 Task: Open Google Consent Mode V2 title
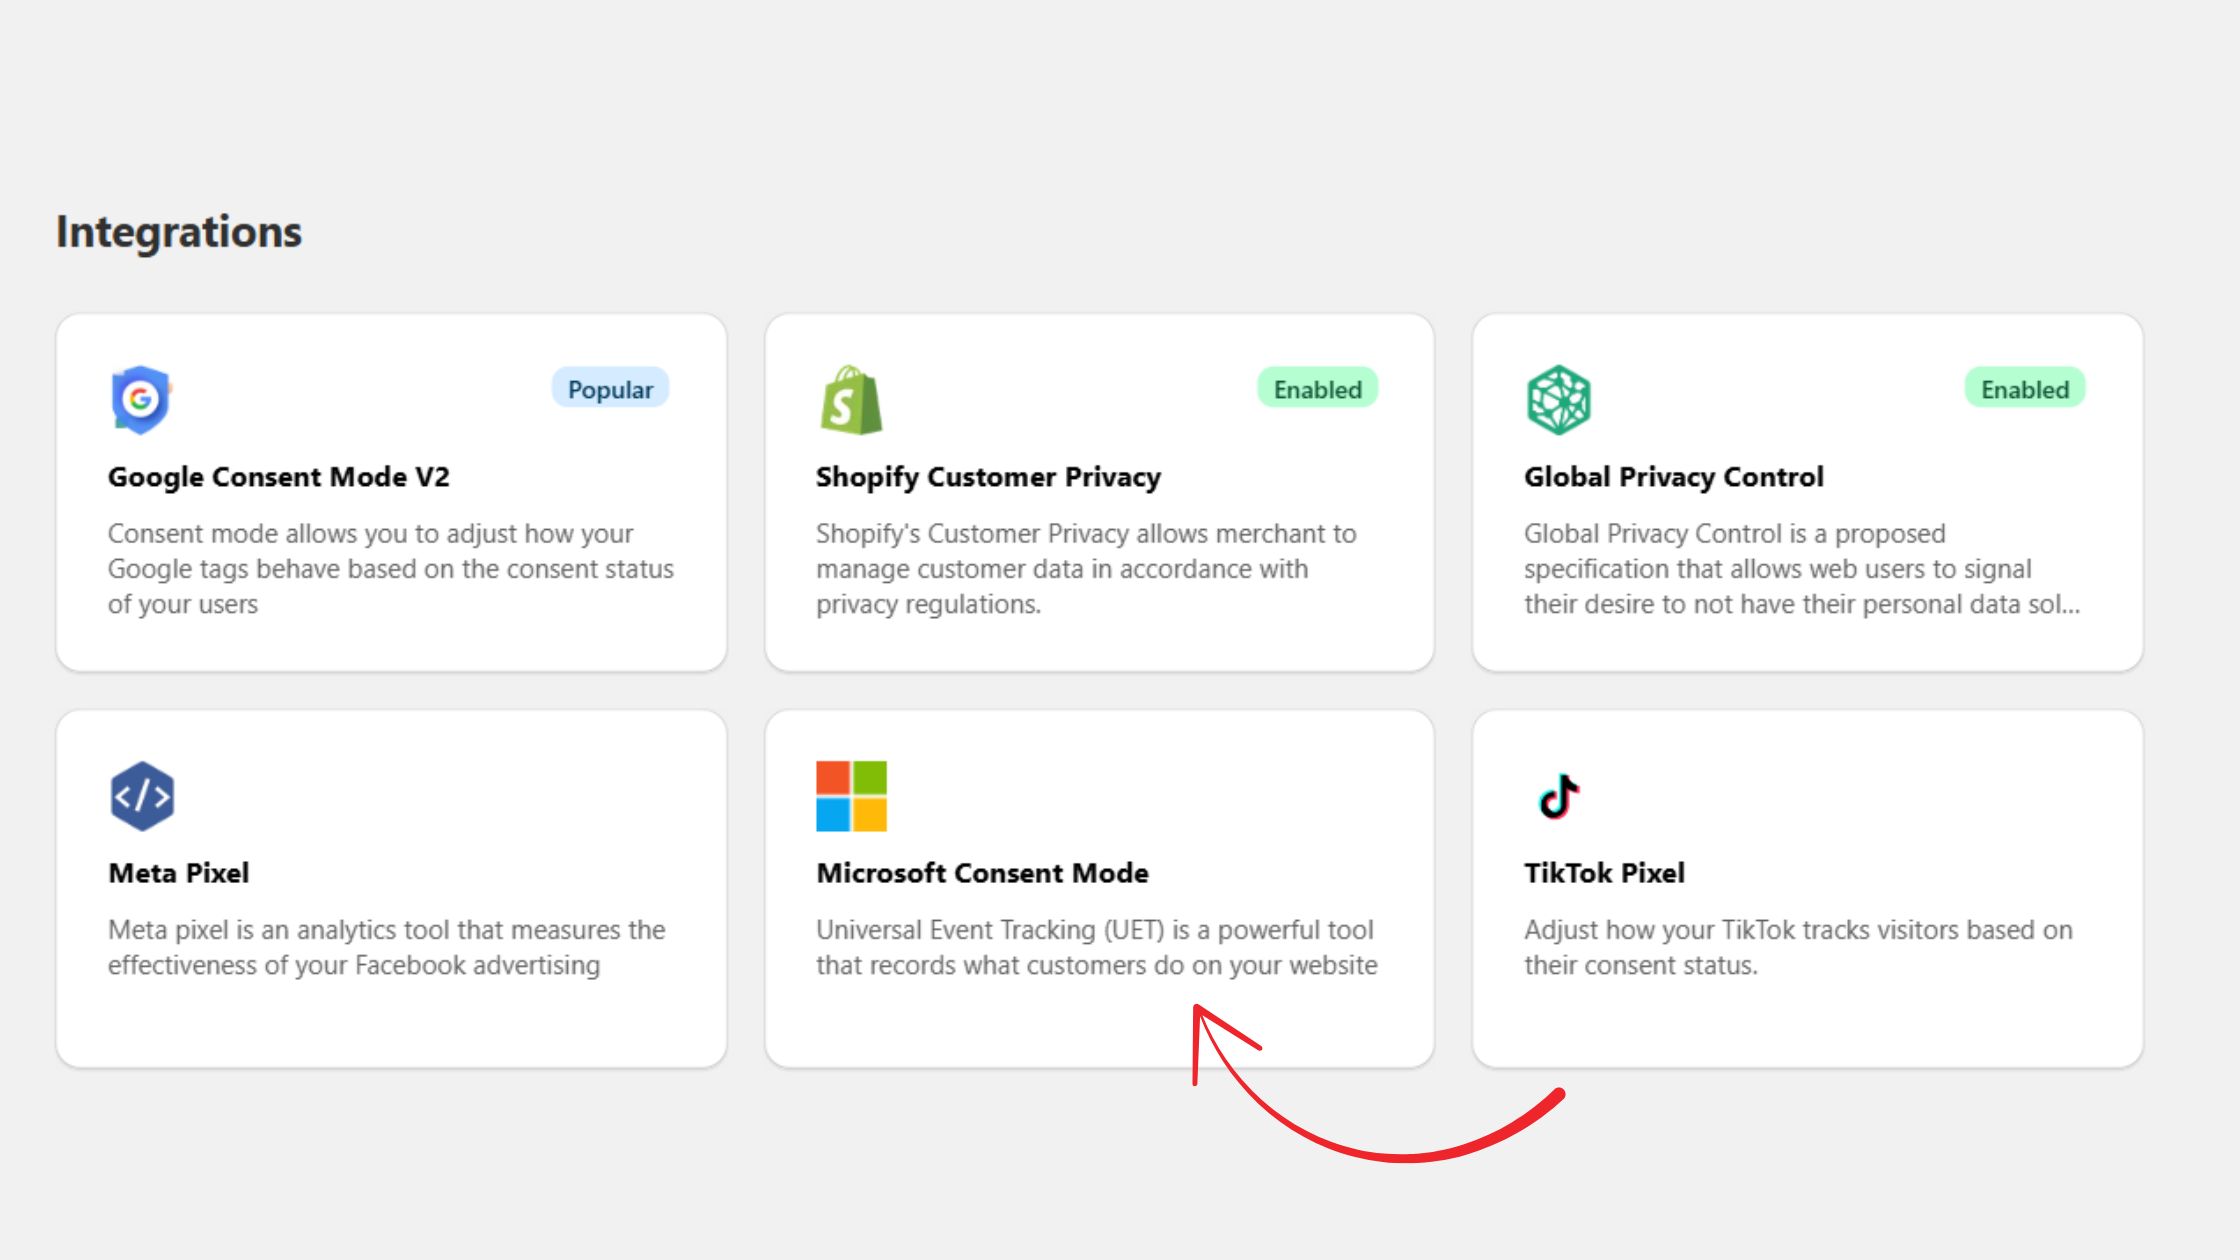coord(279,477)
